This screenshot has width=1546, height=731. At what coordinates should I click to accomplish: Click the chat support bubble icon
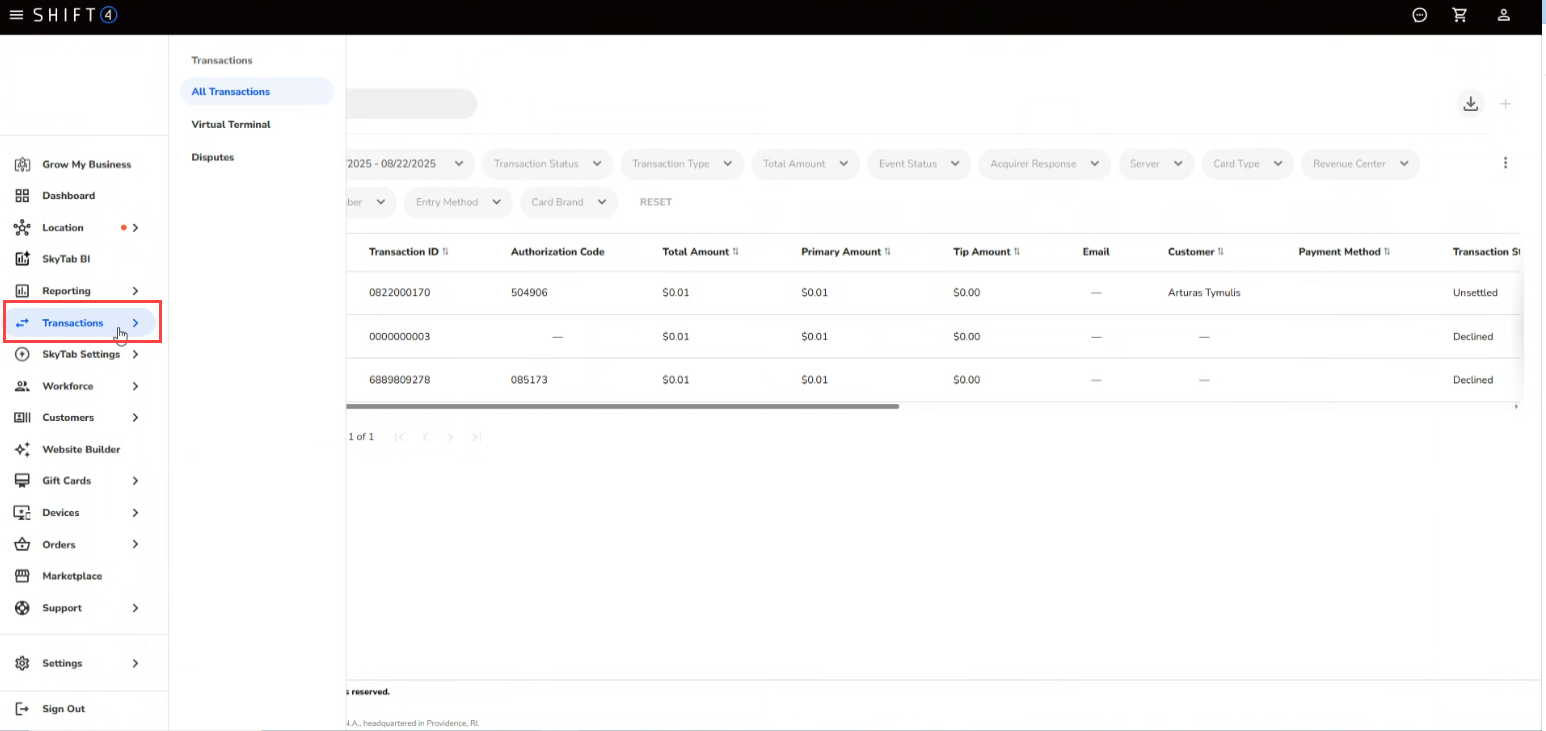coord(1419,15)
